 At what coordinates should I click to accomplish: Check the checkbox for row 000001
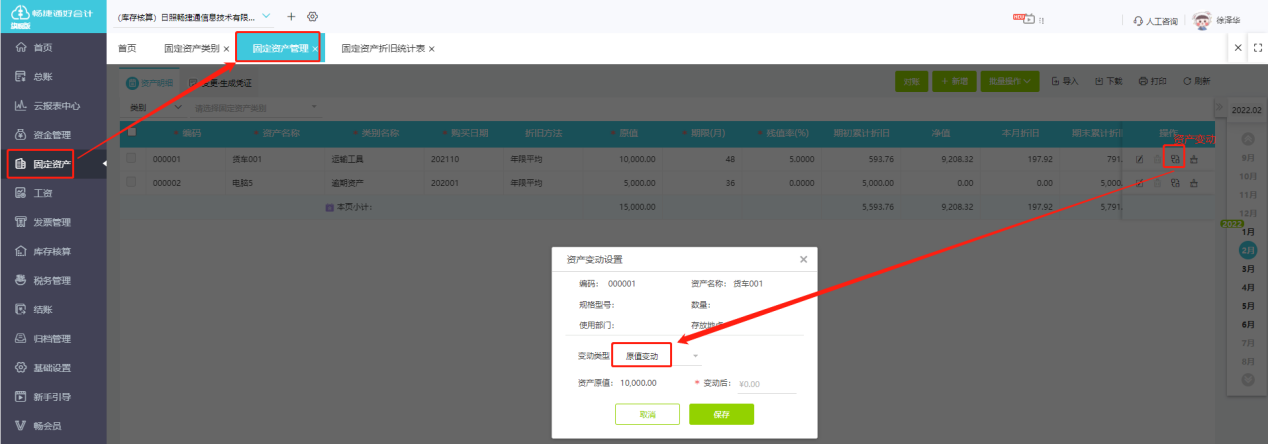(x=132, y=159)
